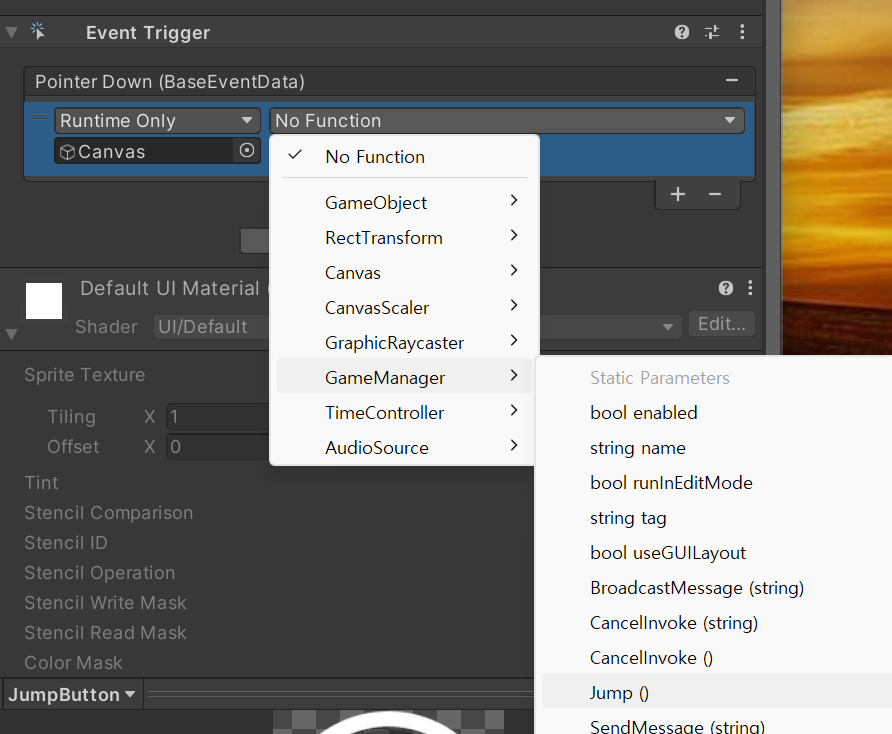Screen dimensions: 892x734
Task: Click the listener reorder drag handle
Action: pyautogui.click(x=39, y=117)
